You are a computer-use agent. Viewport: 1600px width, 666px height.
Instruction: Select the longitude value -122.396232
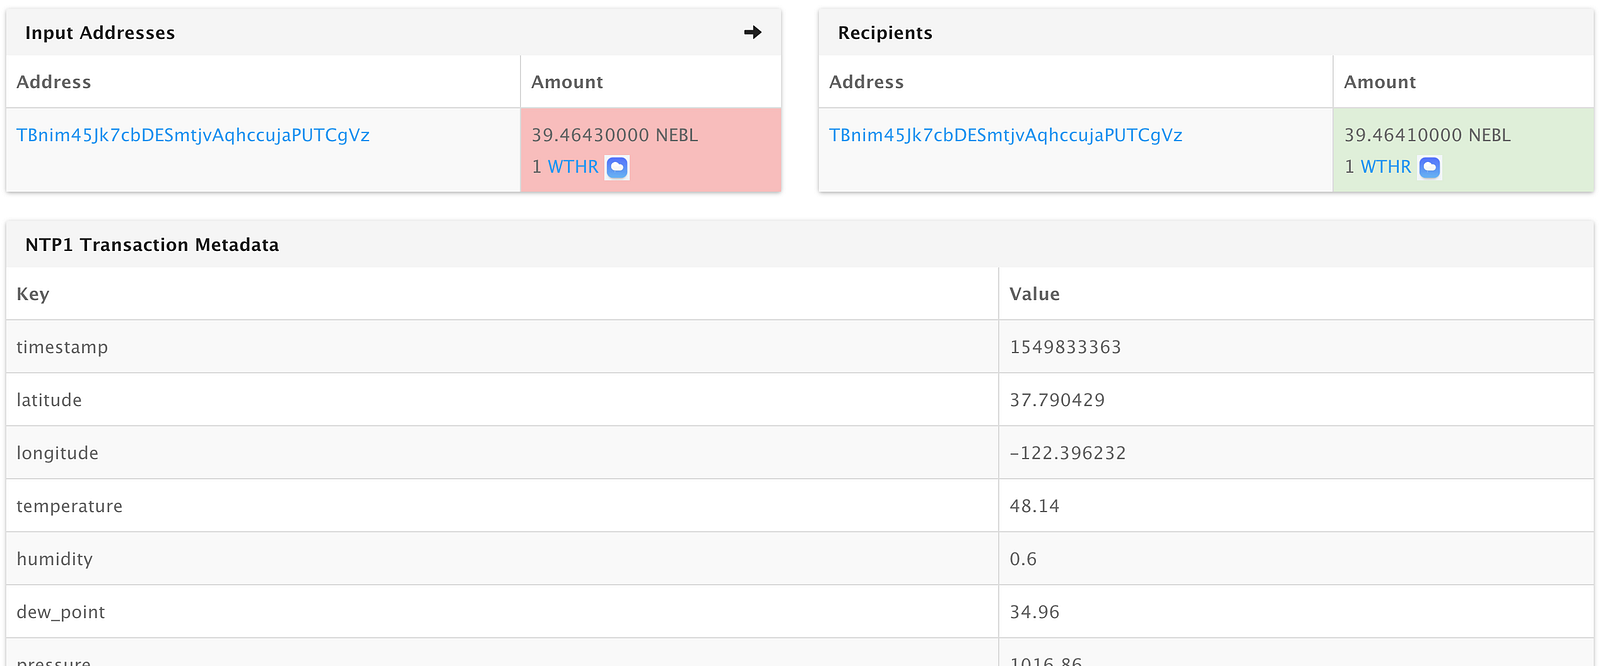(1068, 453)
